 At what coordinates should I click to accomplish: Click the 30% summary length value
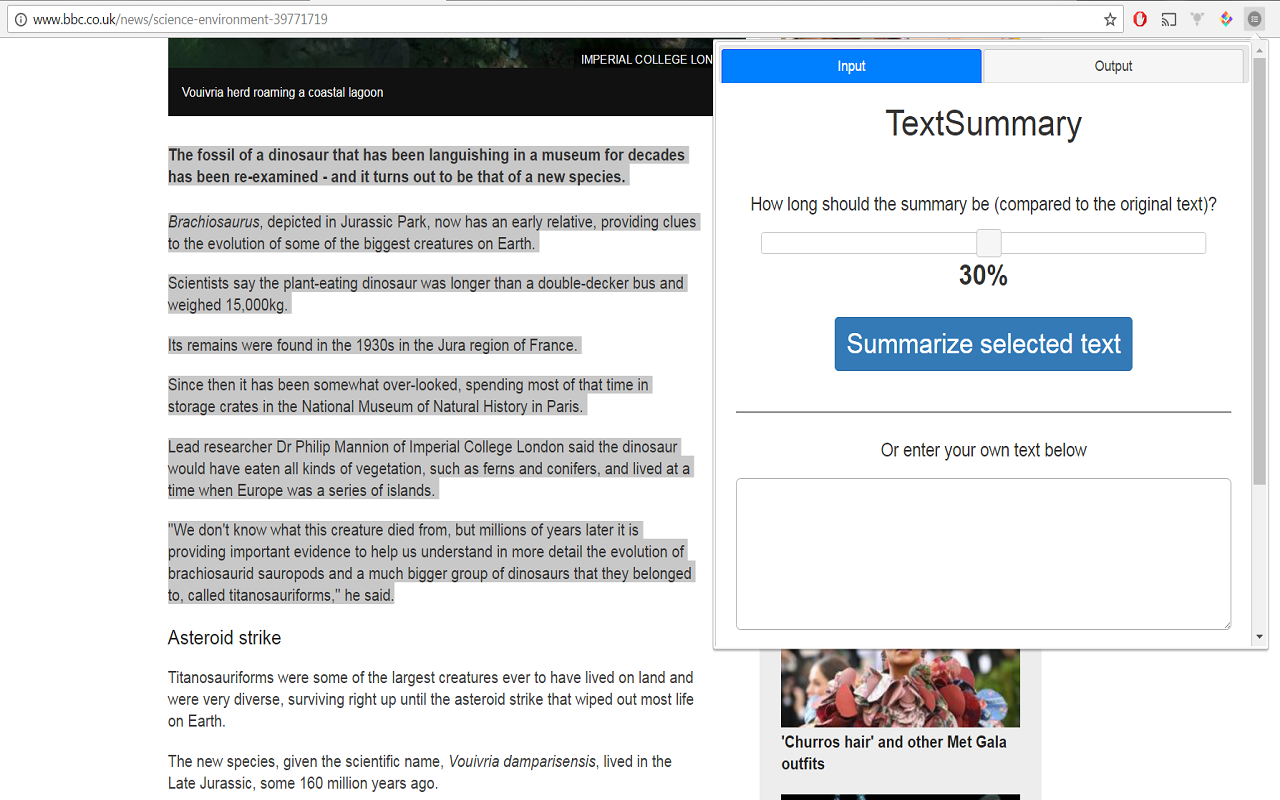click(983, 276)
